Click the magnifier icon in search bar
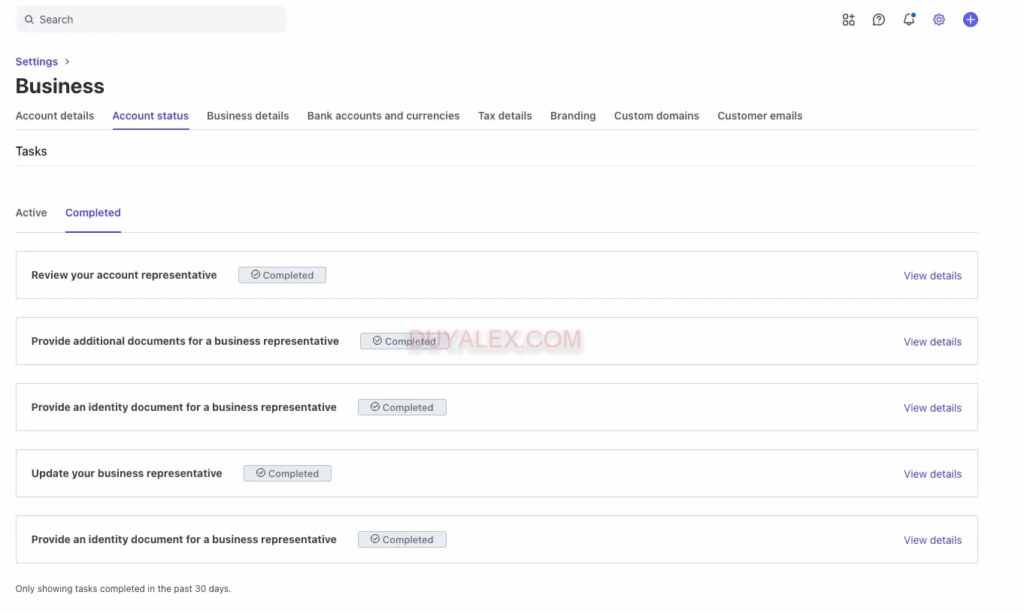The width and height of the screenshot is (1024, 613). click(29, 20)
